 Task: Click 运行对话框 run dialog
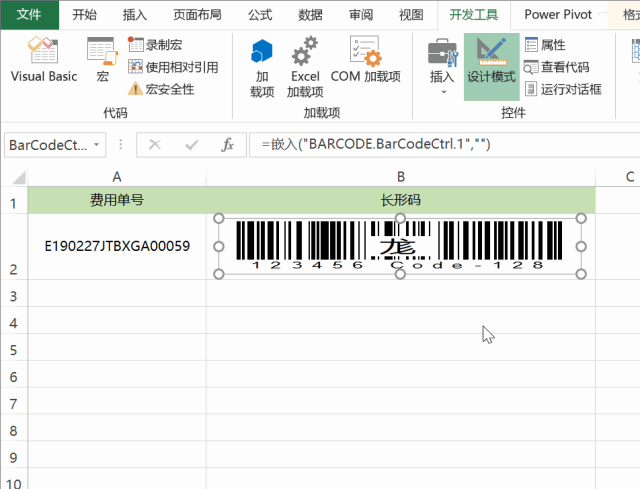(x=563, y=89)
